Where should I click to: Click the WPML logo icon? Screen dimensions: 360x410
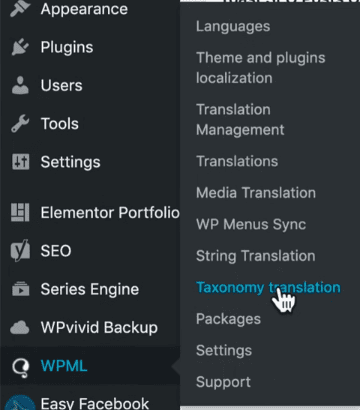click(20, 367)
